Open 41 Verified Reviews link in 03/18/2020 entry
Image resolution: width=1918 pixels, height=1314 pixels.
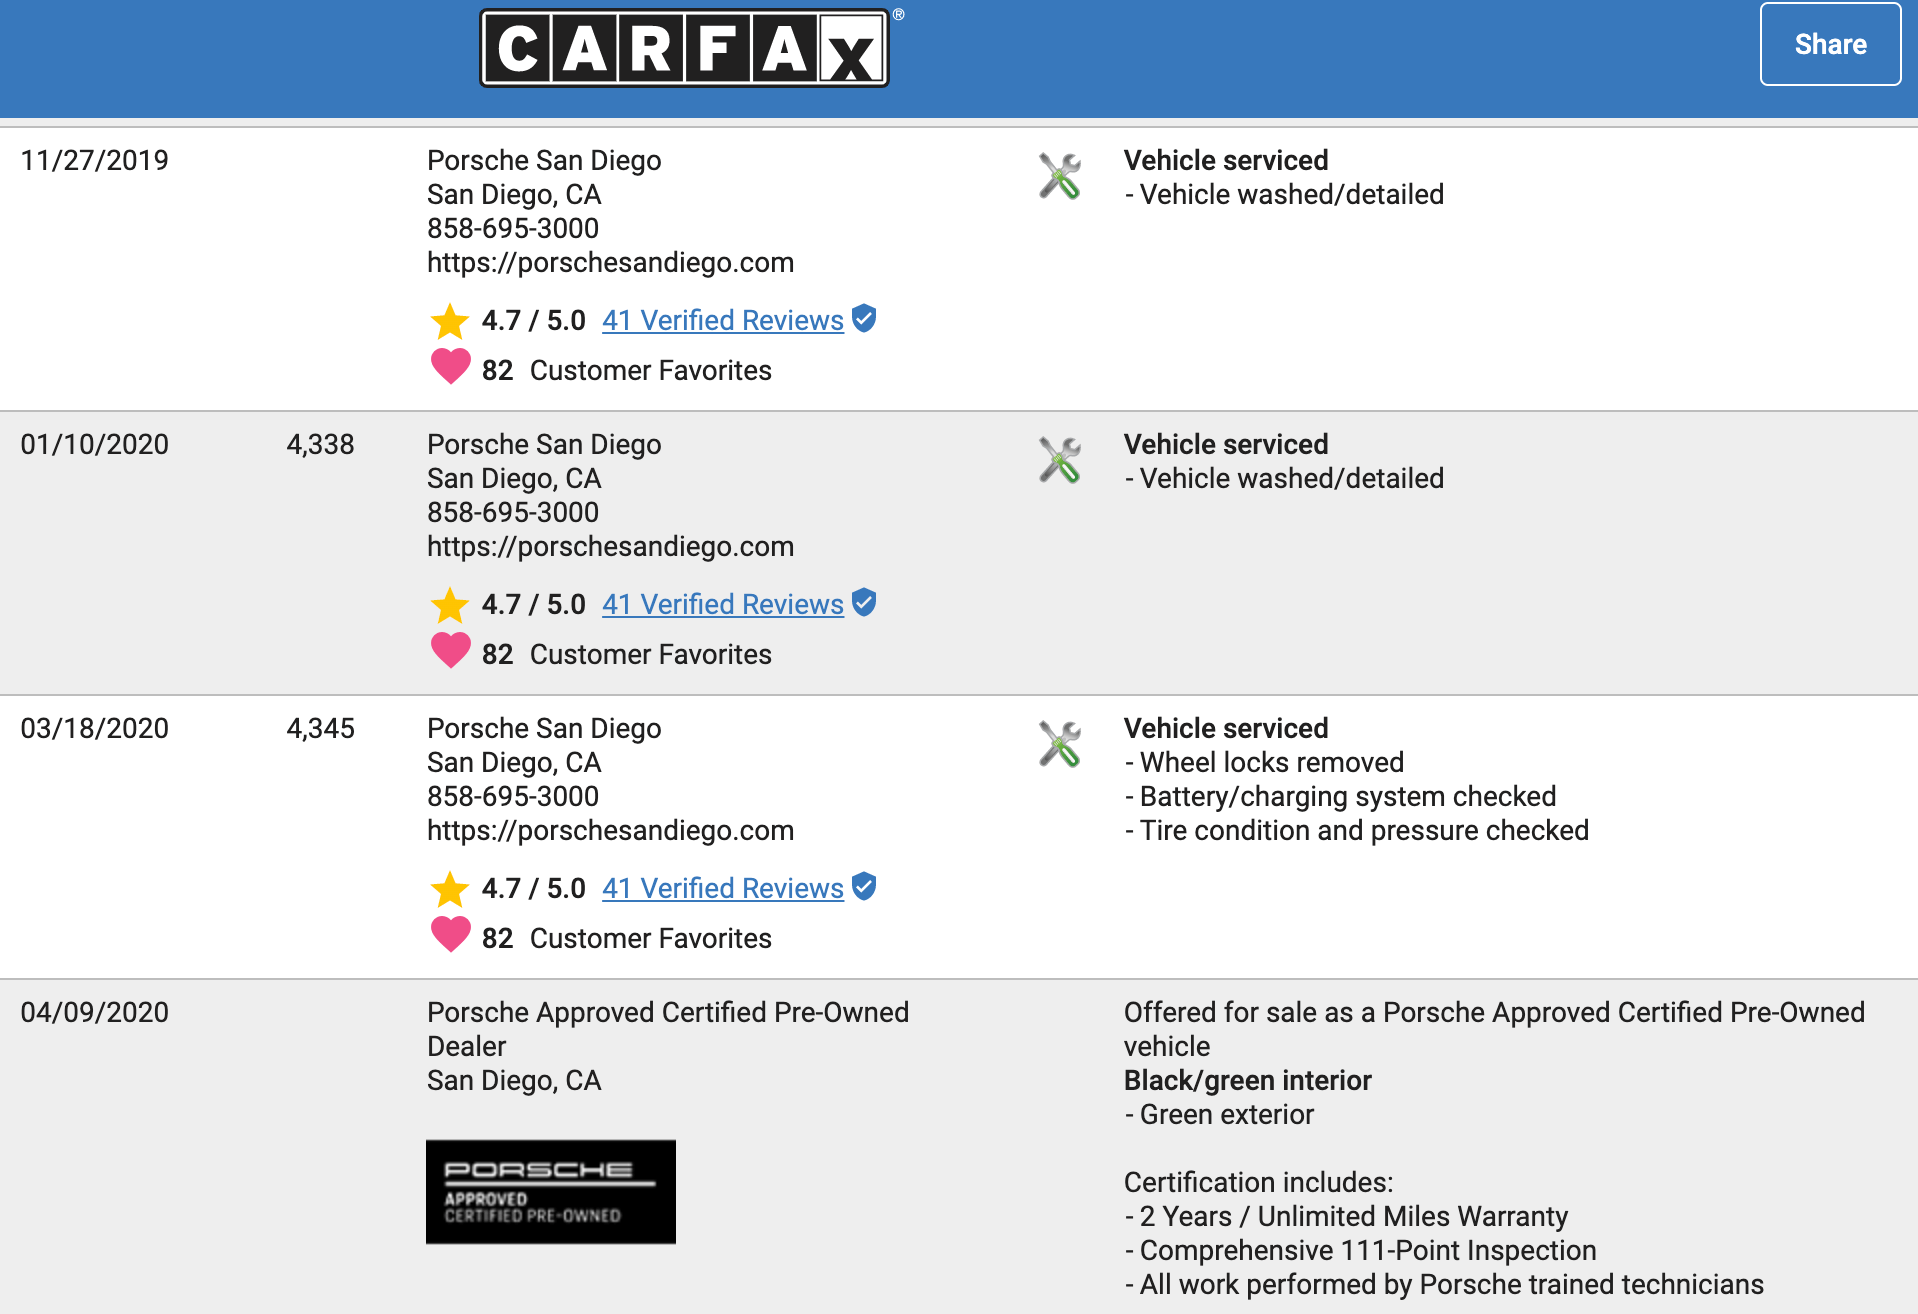(x=723, y=888)
